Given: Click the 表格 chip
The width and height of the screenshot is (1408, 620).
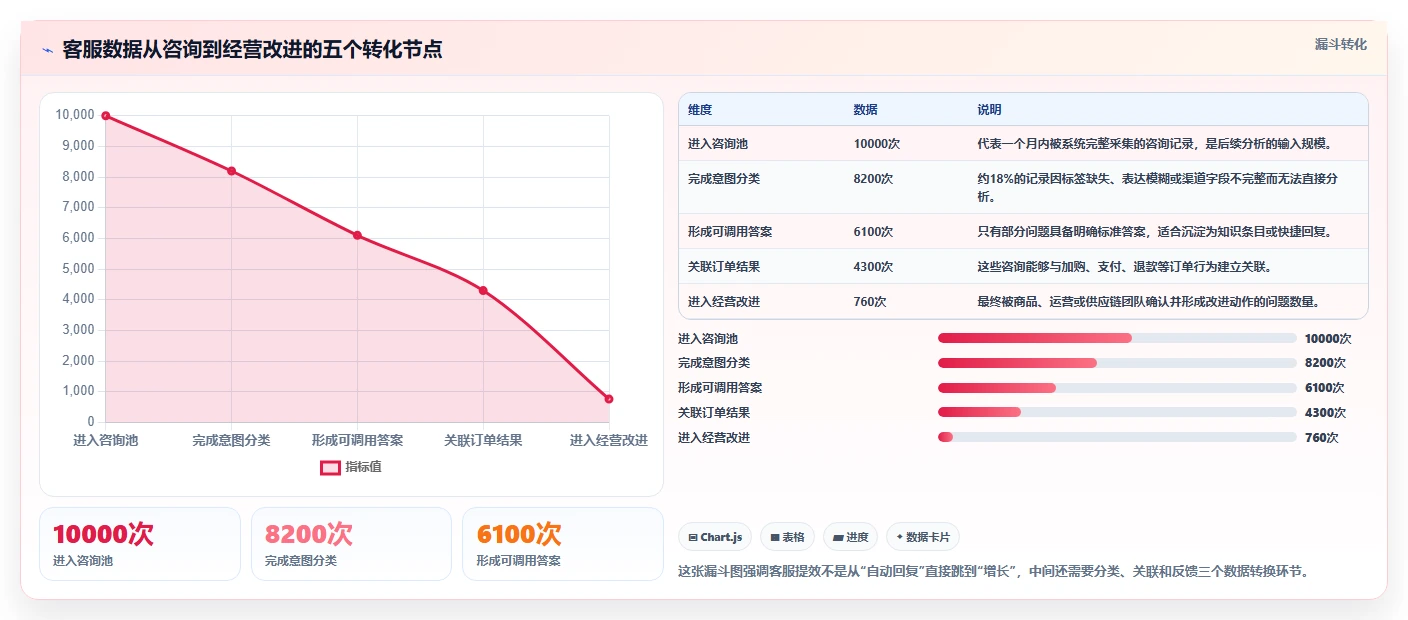Looking at the screenshot, I should point(788,537).
